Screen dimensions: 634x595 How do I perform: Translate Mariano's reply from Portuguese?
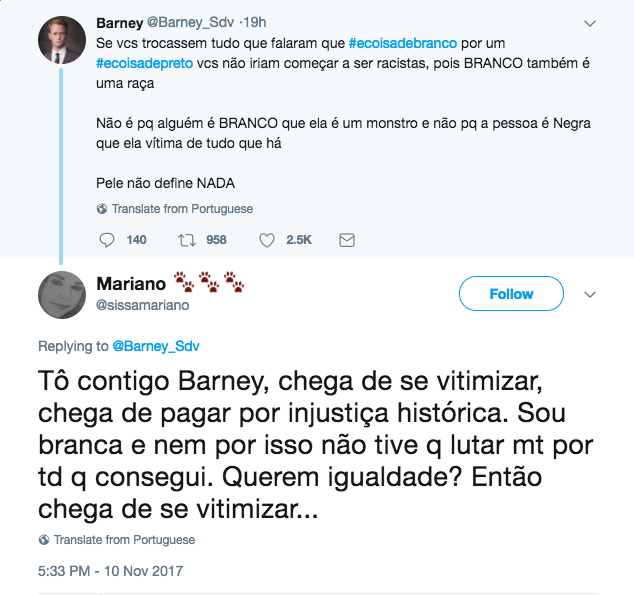tap(124, 540)
